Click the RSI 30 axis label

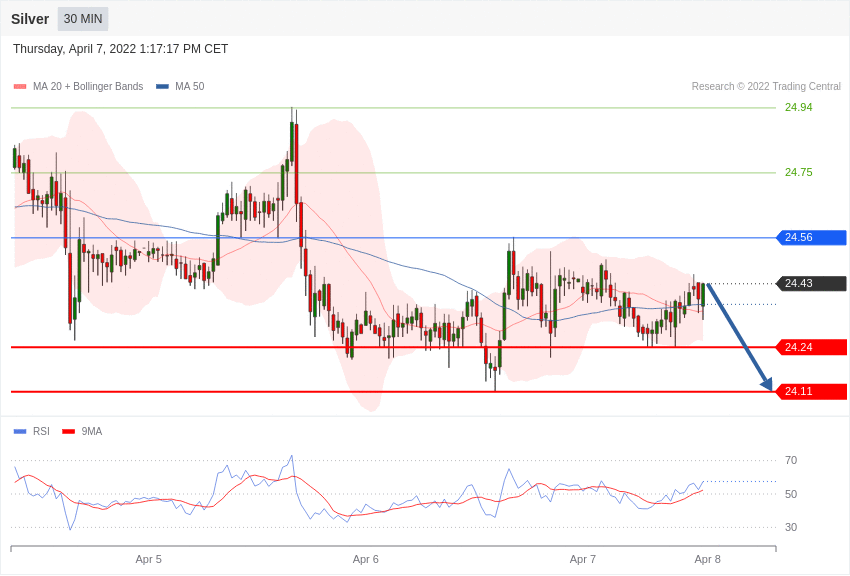(791, 527)
